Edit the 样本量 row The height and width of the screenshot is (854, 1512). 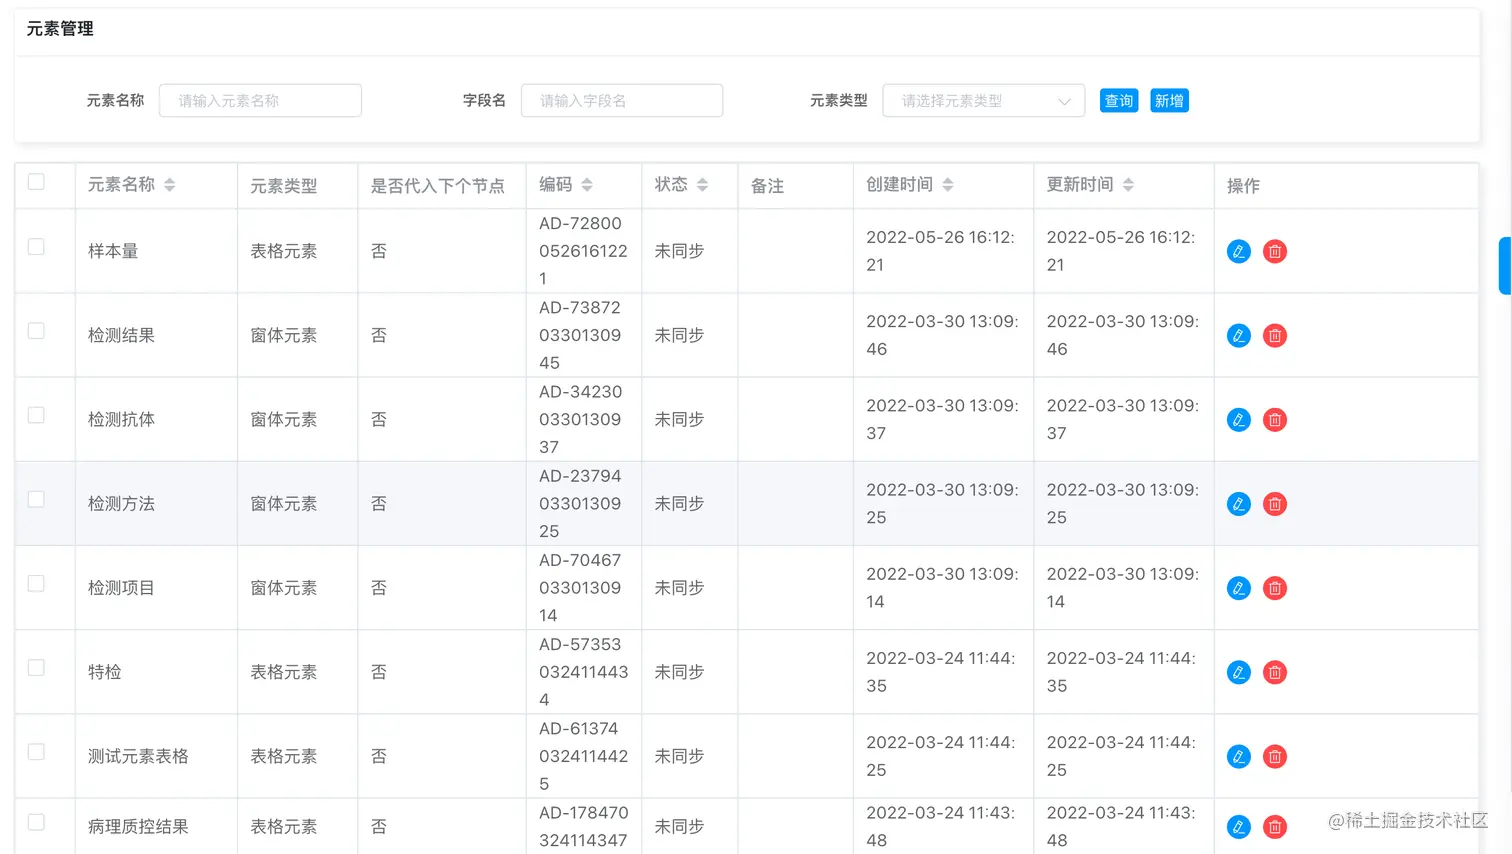pos(1238,251)
